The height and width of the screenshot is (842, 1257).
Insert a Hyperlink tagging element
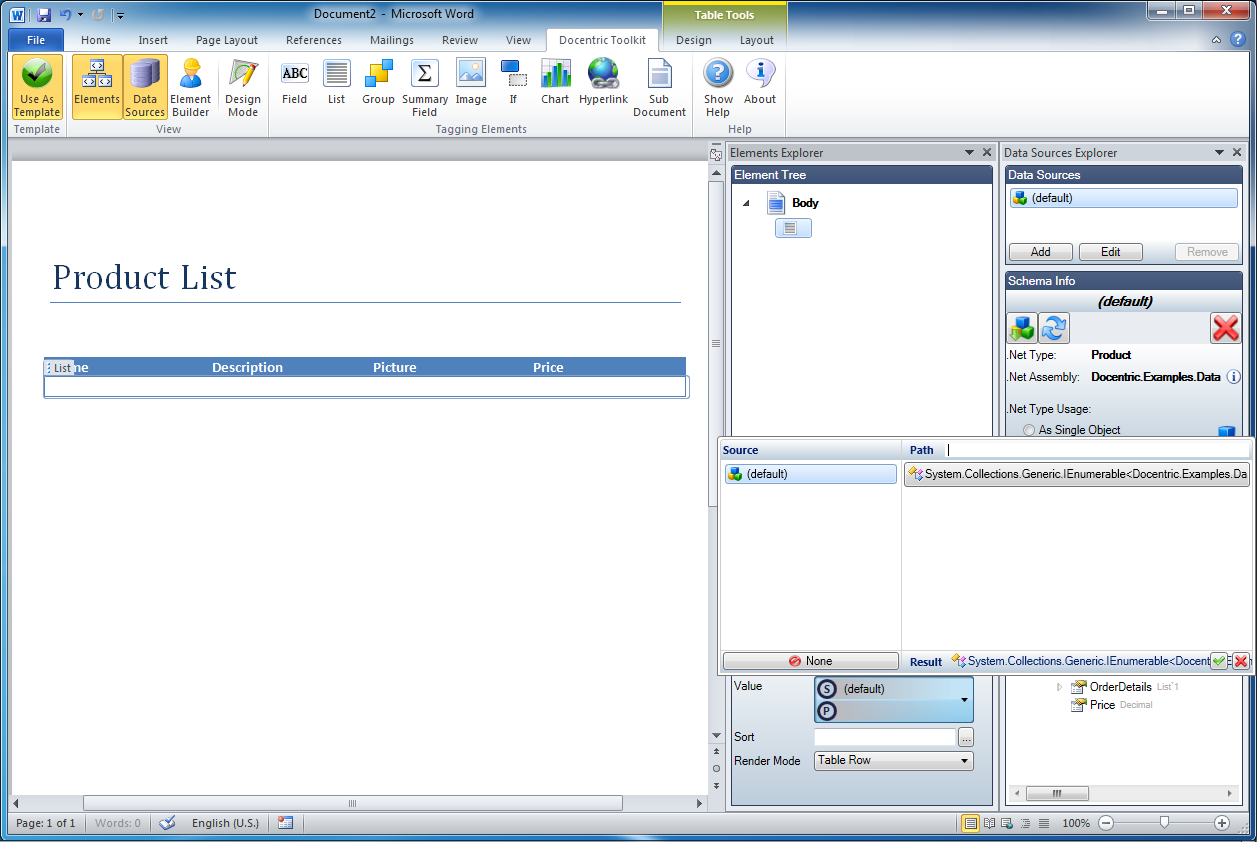click(x=603, y=82)
